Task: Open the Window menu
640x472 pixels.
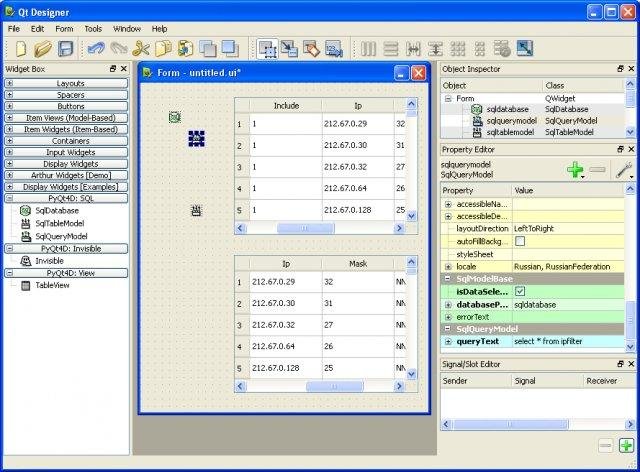Action: point(127,29)
